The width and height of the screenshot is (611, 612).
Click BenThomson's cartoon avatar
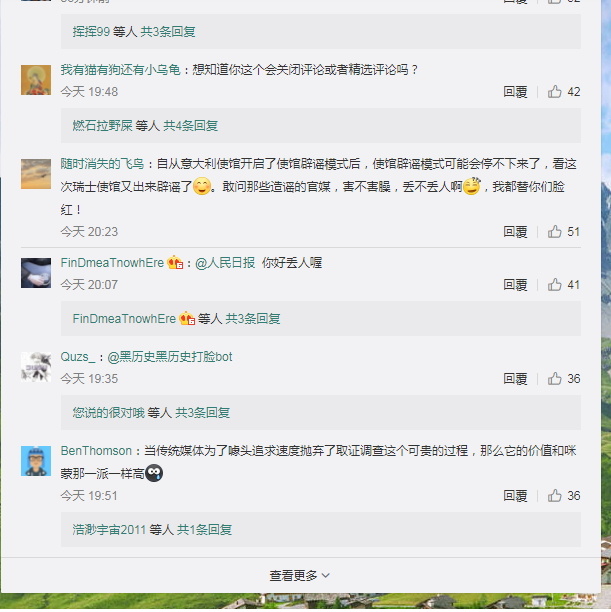[36, 461]
